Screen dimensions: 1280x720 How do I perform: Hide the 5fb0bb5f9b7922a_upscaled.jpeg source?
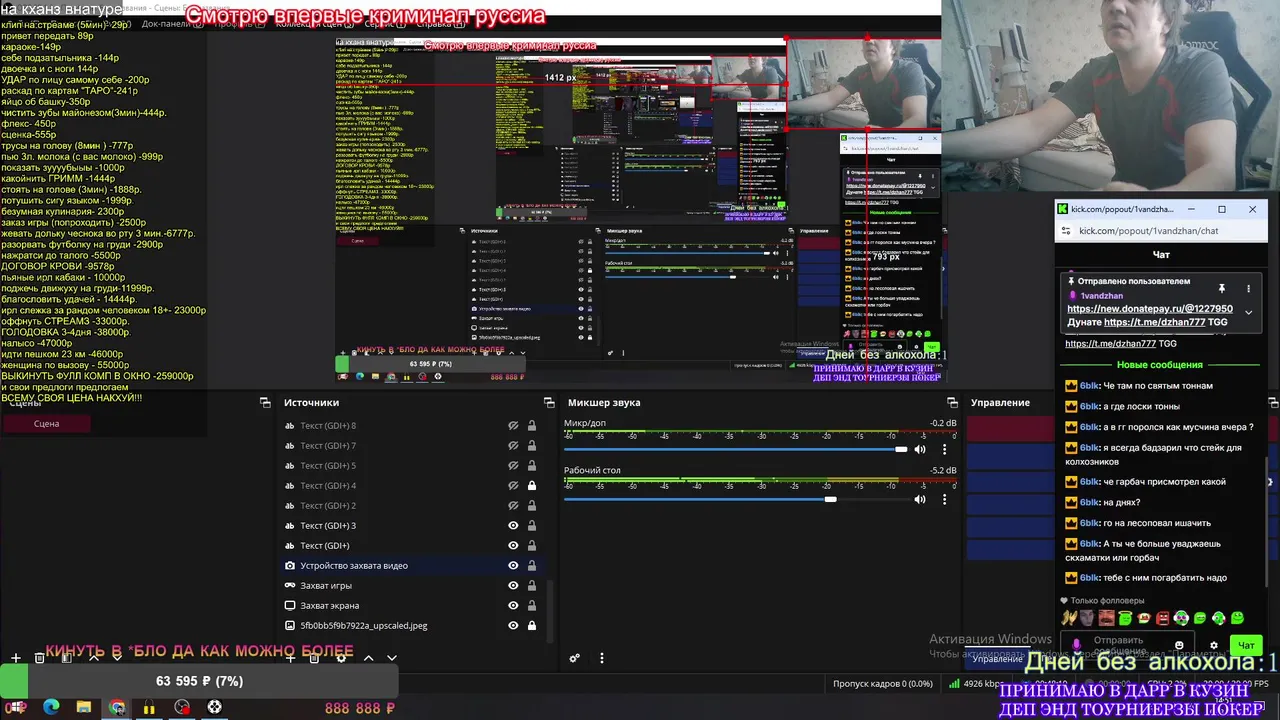(513, 626)
